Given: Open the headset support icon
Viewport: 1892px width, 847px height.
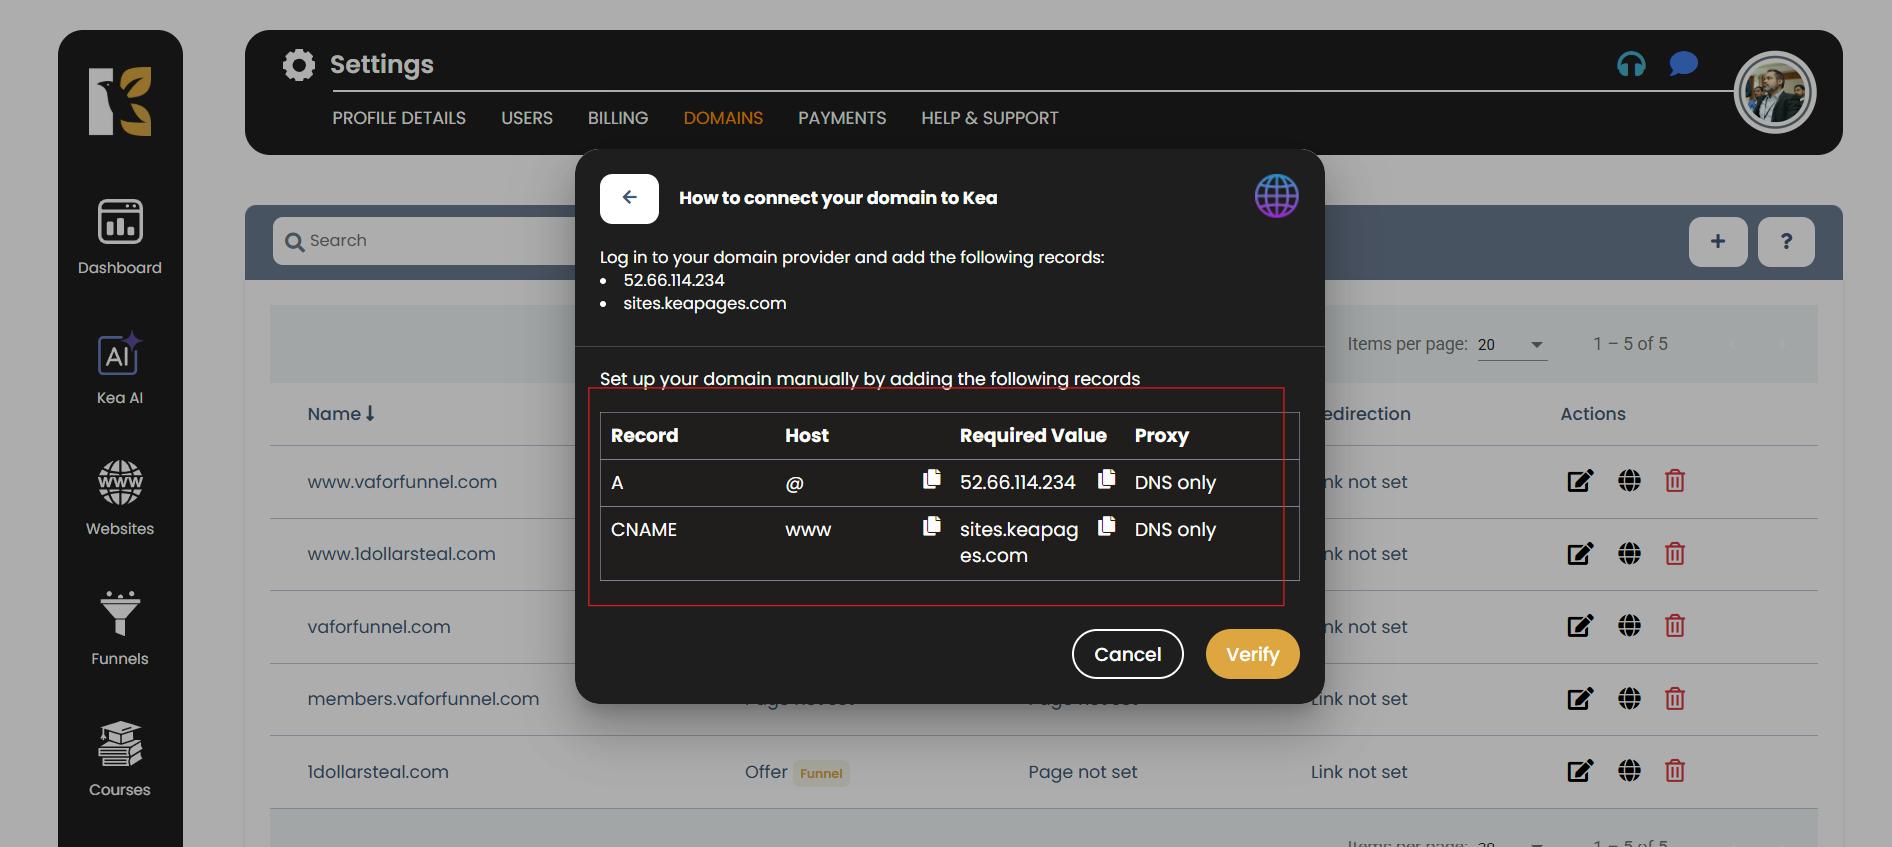Looking at the screenshot, I should point(1631,65).
